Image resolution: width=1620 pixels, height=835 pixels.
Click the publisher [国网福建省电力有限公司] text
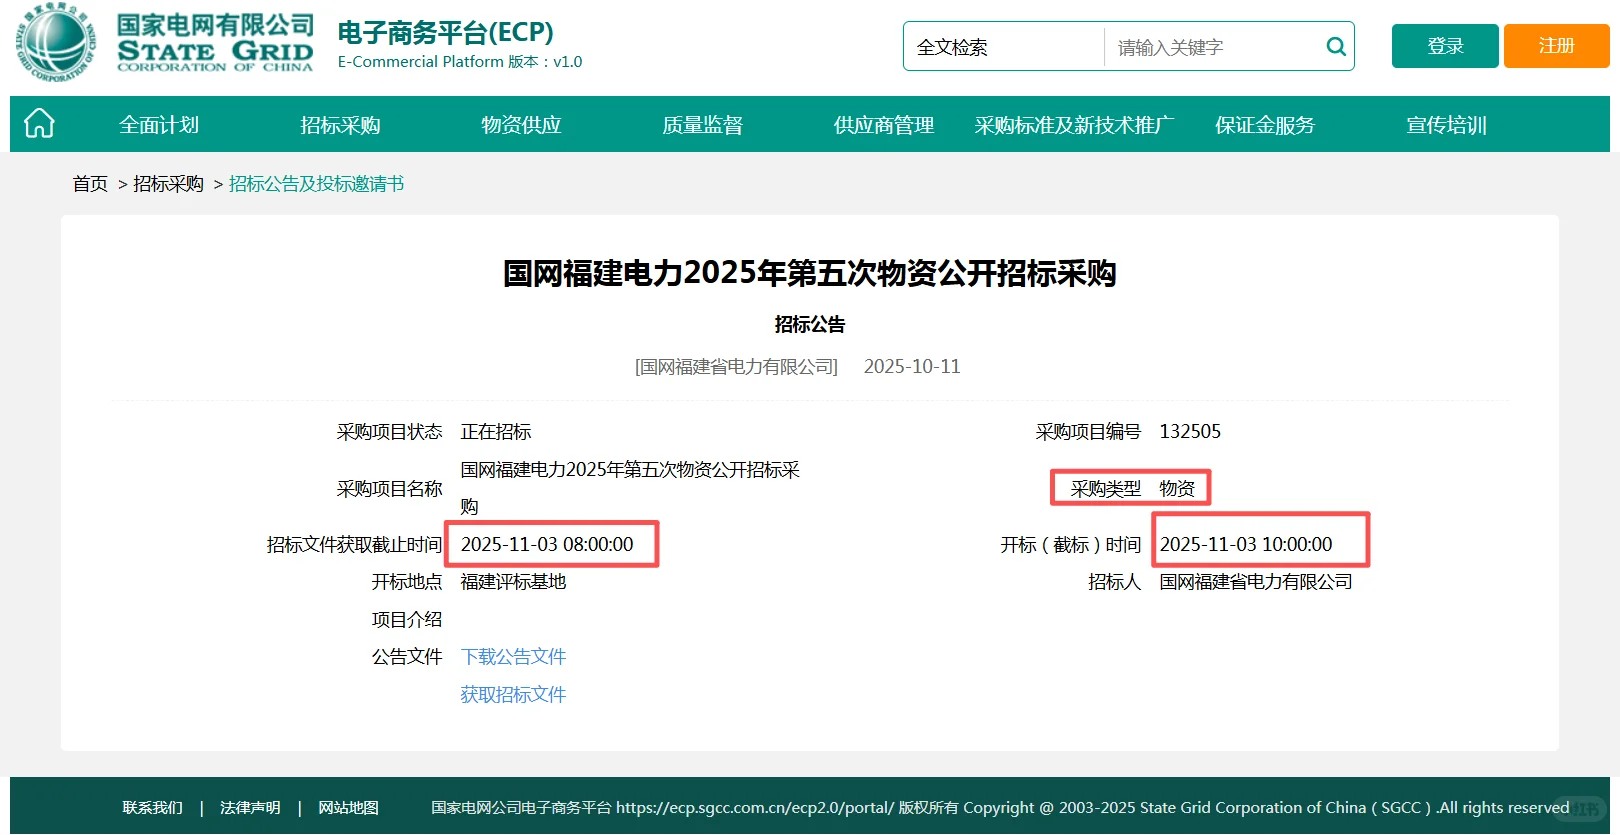pyautogui.click(x=736, y=366)
